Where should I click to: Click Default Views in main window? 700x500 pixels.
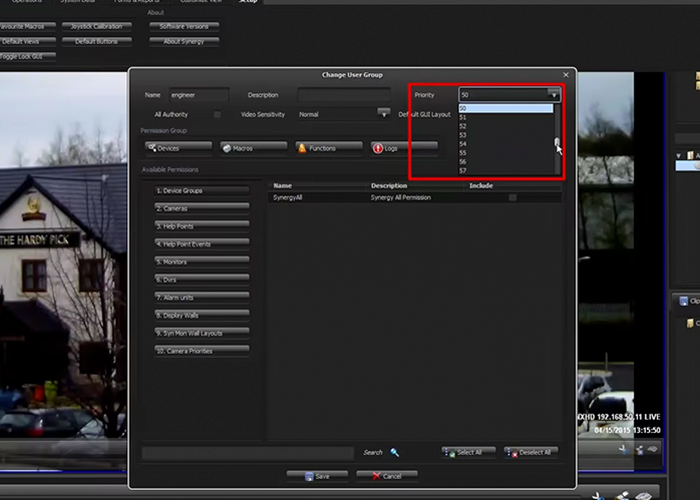27,42
